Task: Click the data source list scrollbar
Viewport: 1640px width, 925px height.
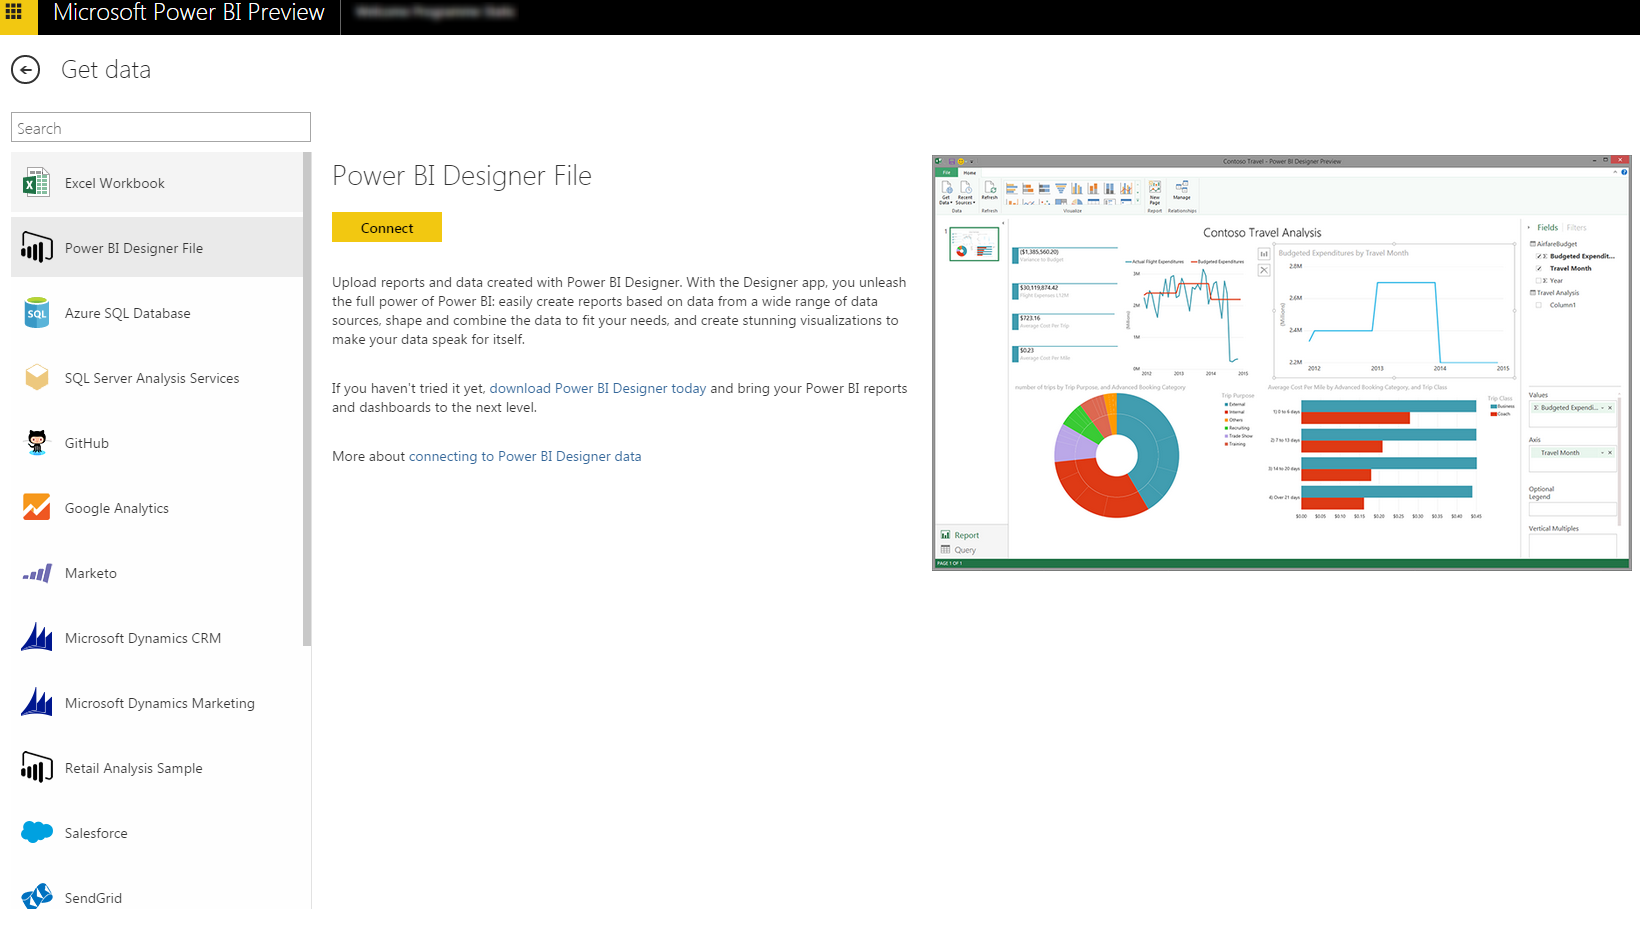Action: coord(307,400)
